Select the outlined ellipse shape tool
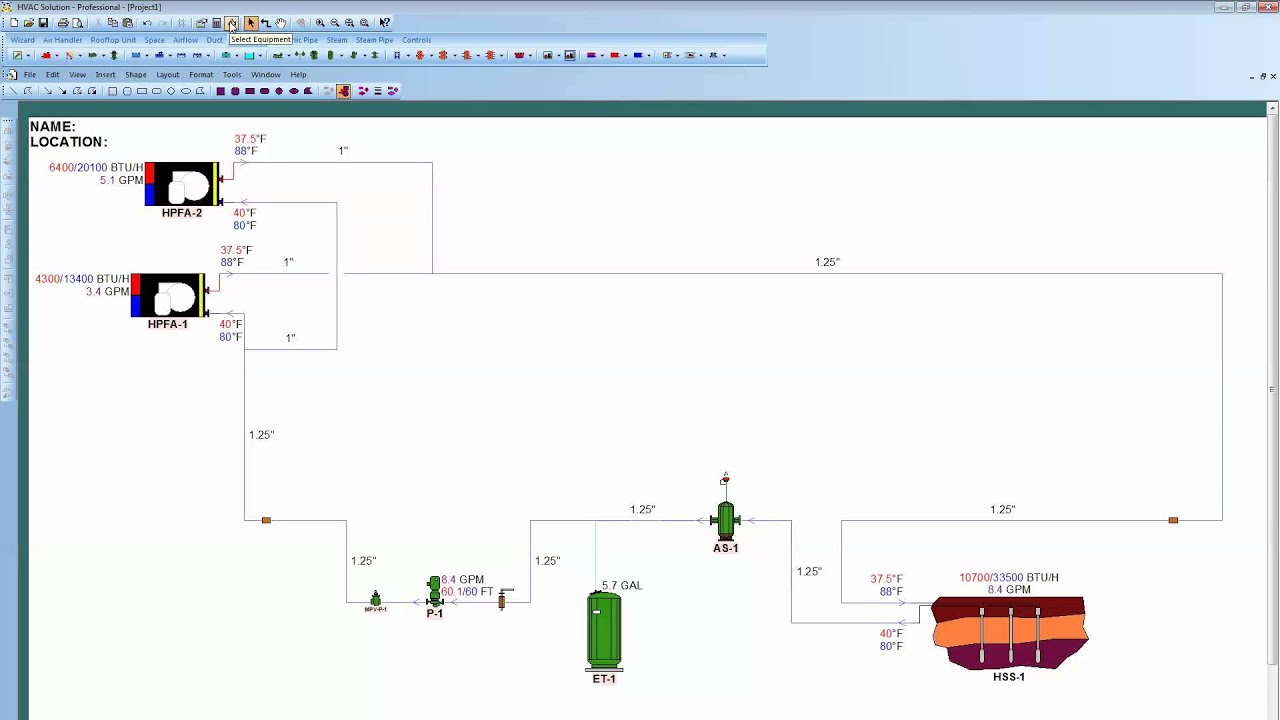 [186, 91]
